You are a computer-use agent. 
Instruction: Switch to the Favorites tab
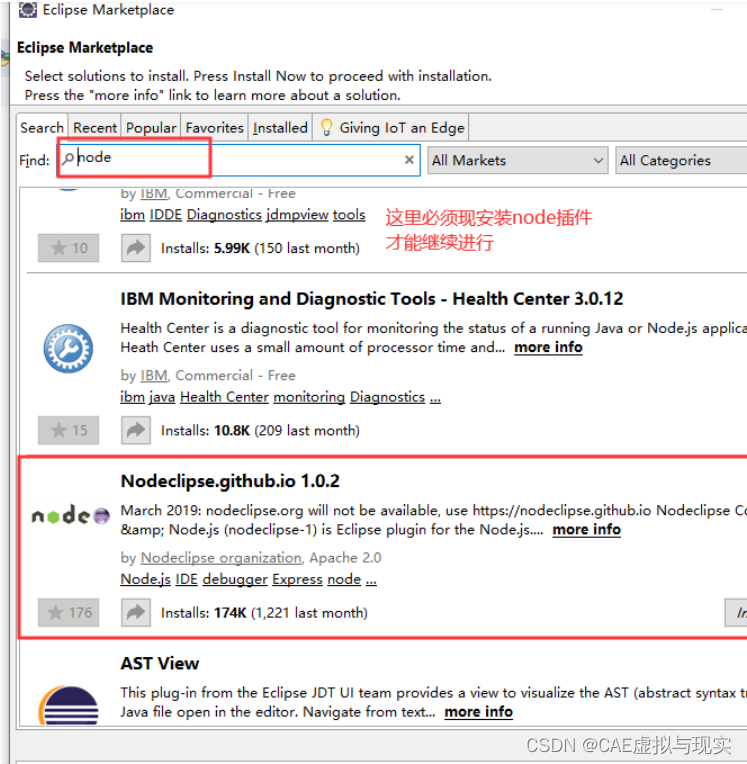pyautogui.click(x=214, y=128)
